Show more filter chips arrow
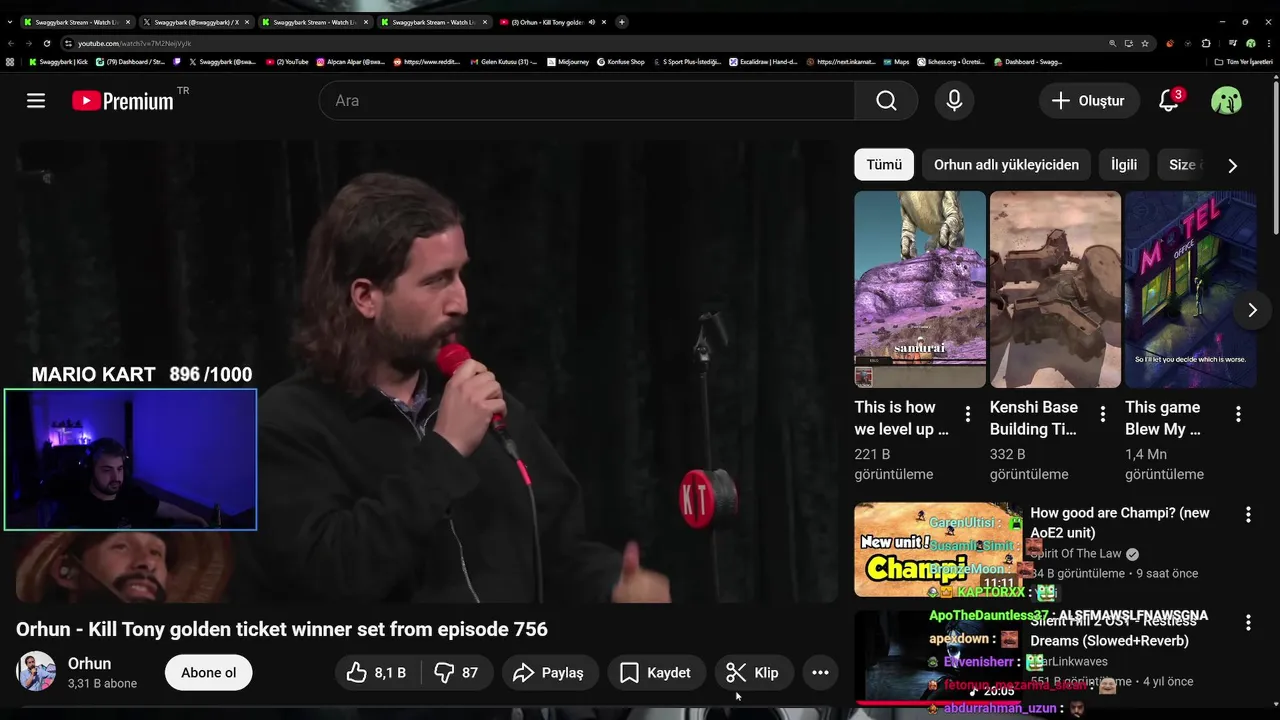The width and height of the screenshot is (1280, 720). pyautogui.click(x=1232, y=165)
